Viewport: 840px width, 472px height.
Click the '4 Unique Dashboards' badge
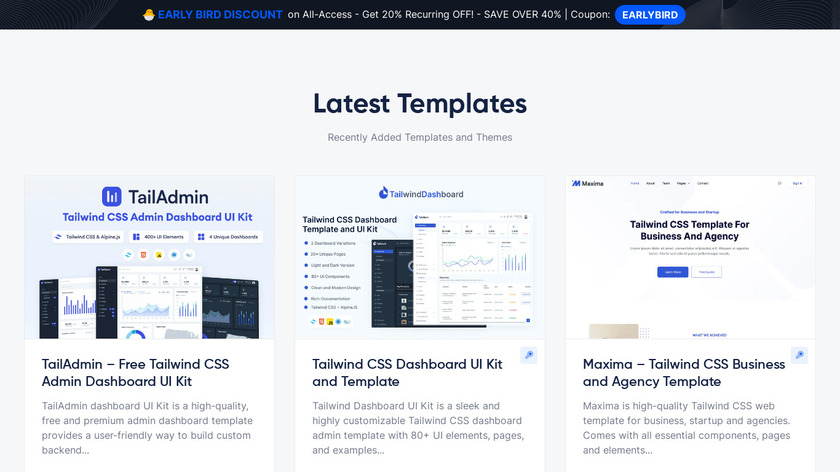coord(228,237)
